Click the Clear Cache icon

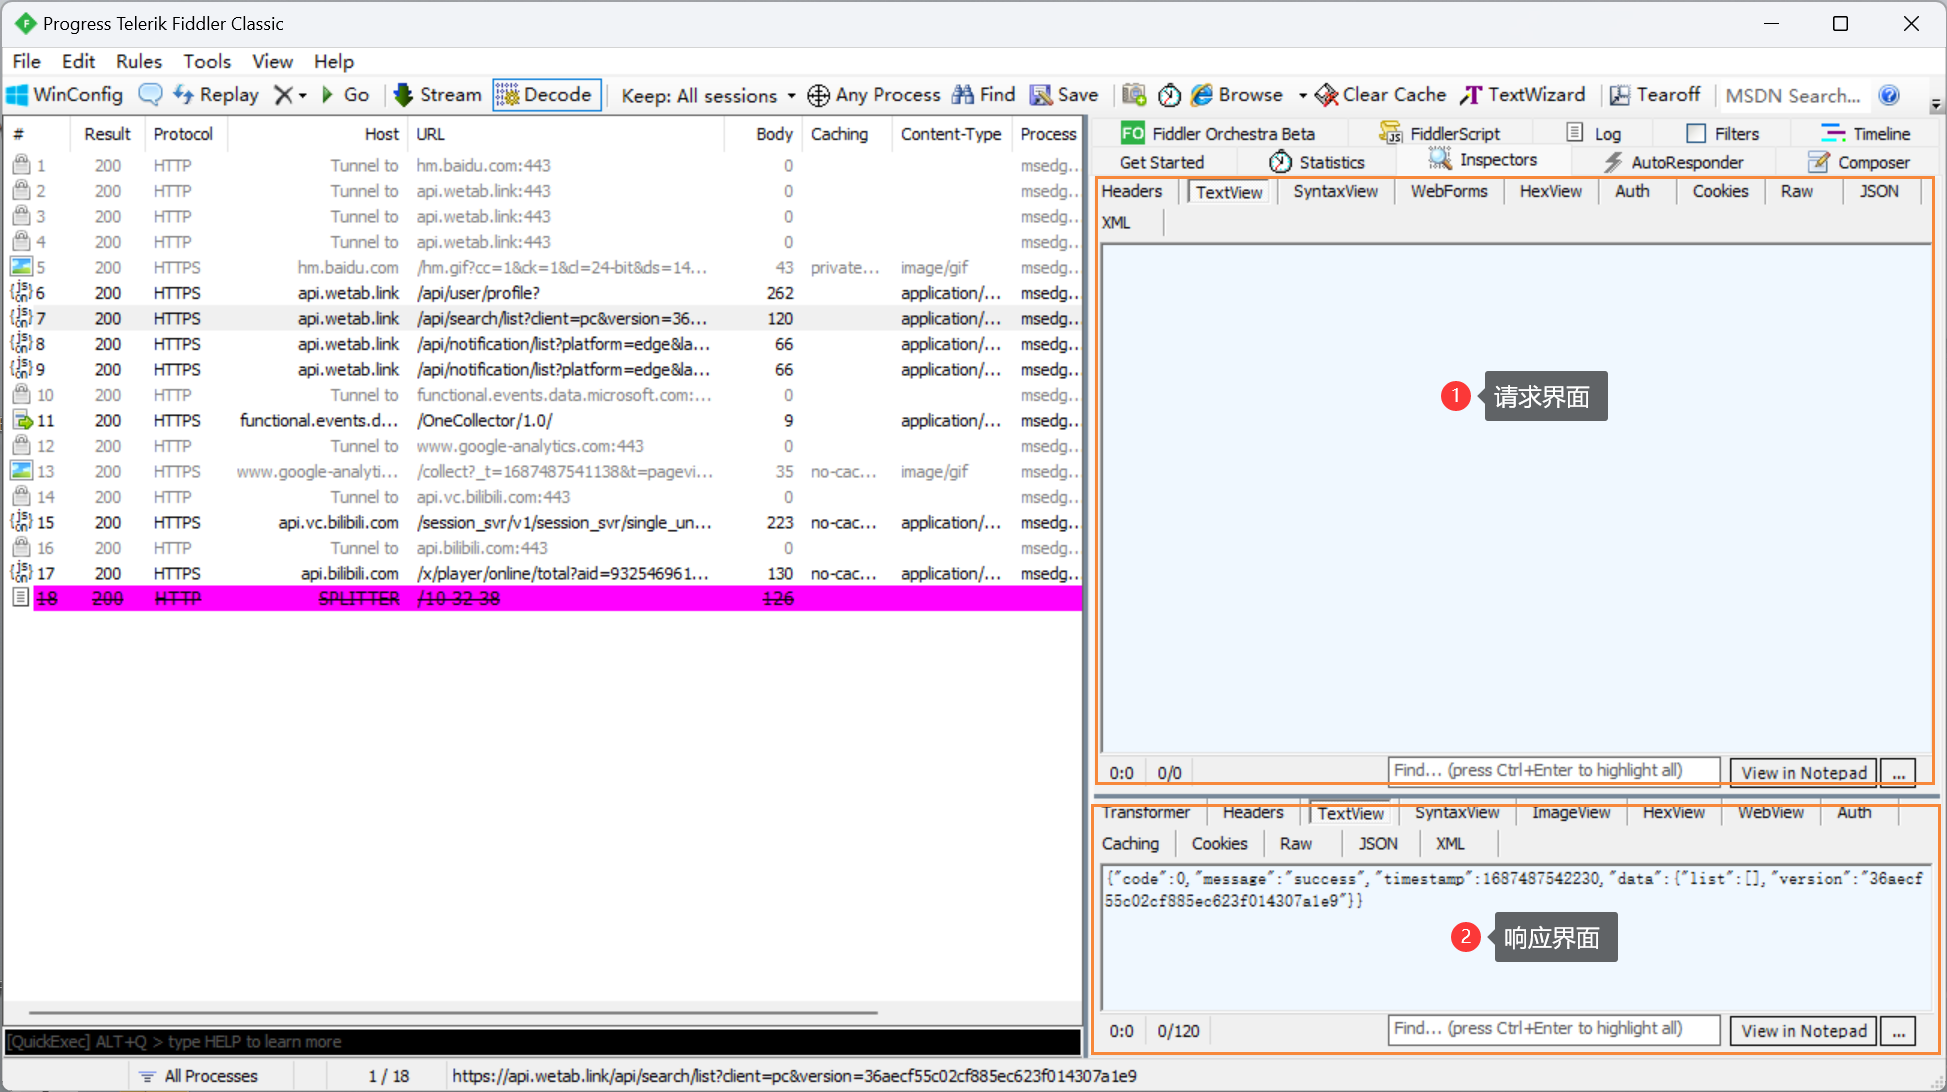[x=1327, y=95]
